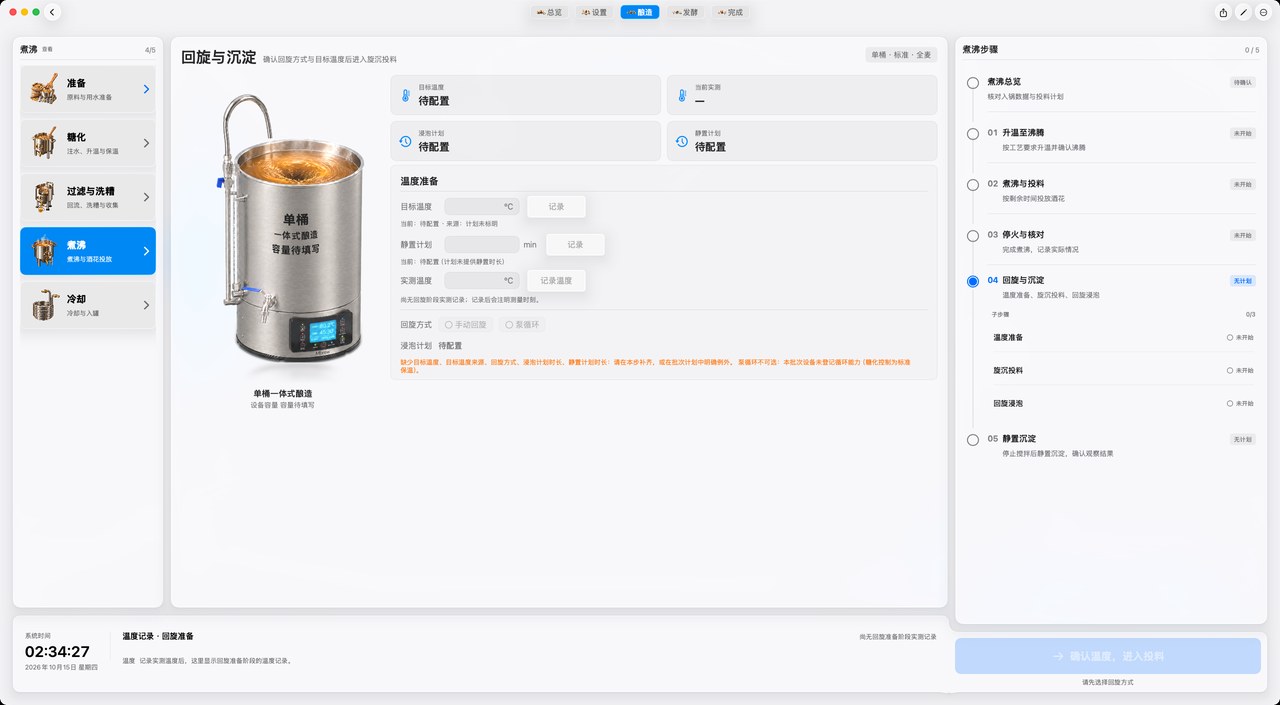The width and height of the screenshot is (1280, 705).
Task: Click the thermometer icon on 目标温度 card
Action: (405, 96)
